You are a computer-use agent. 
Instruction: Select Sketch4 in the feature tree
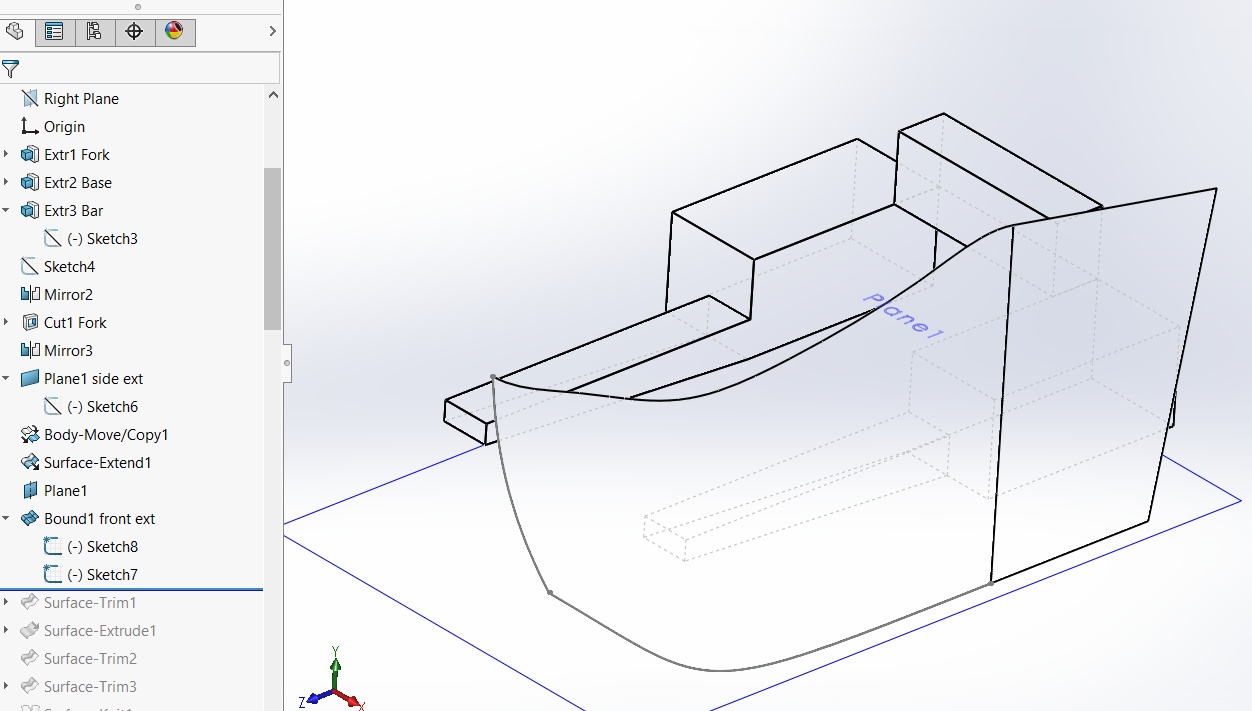[70, 266]
